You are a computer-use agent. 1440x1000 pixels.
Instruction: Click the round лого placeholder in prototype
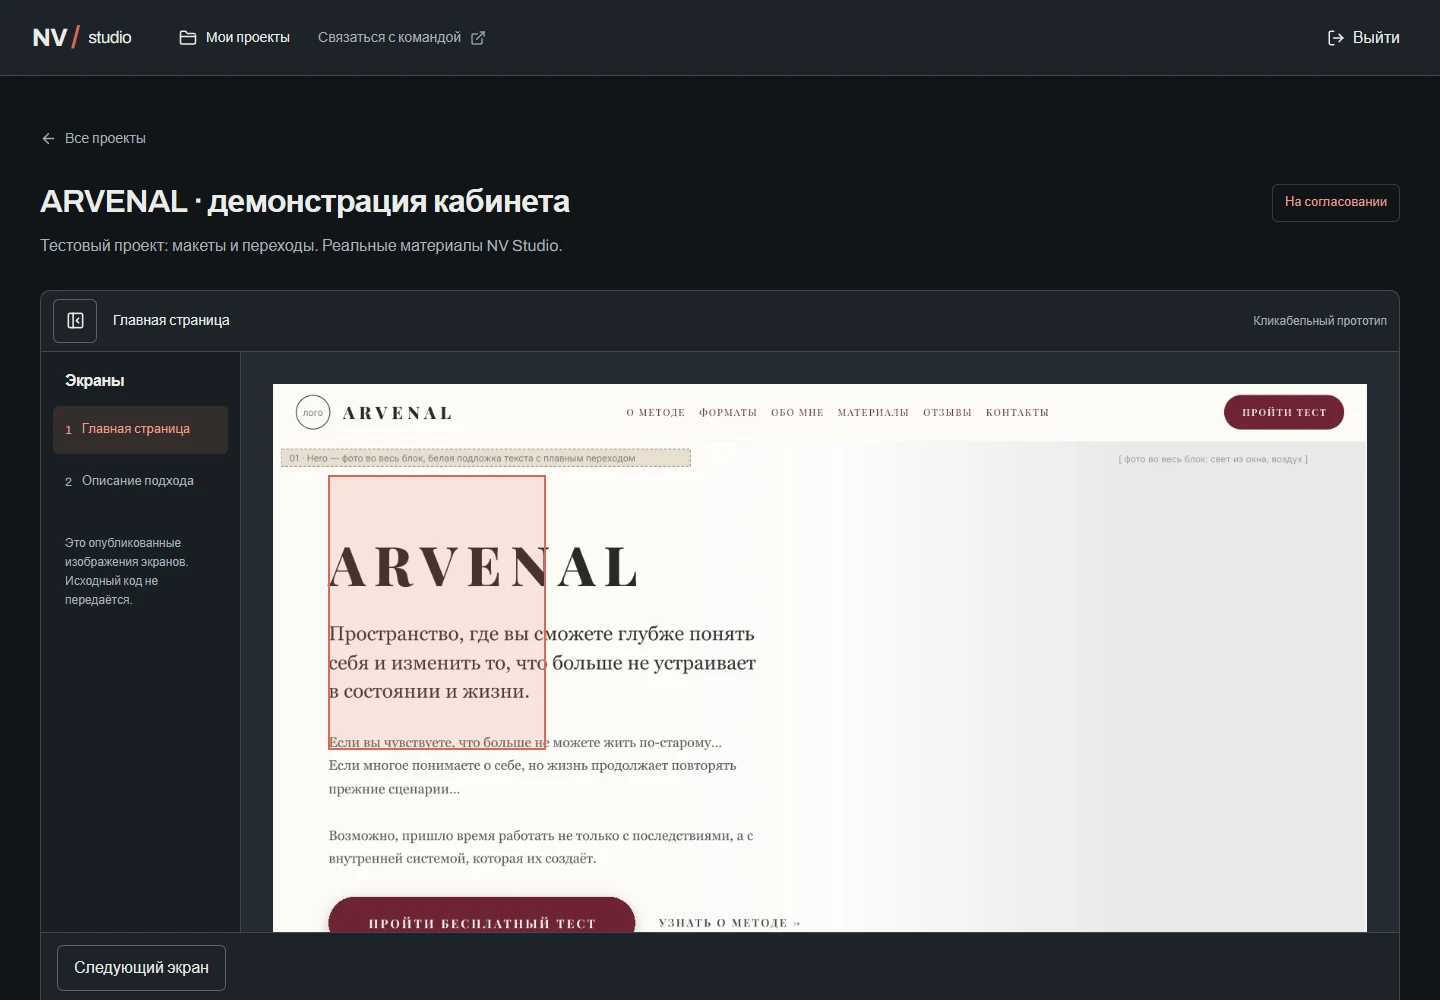313,412
